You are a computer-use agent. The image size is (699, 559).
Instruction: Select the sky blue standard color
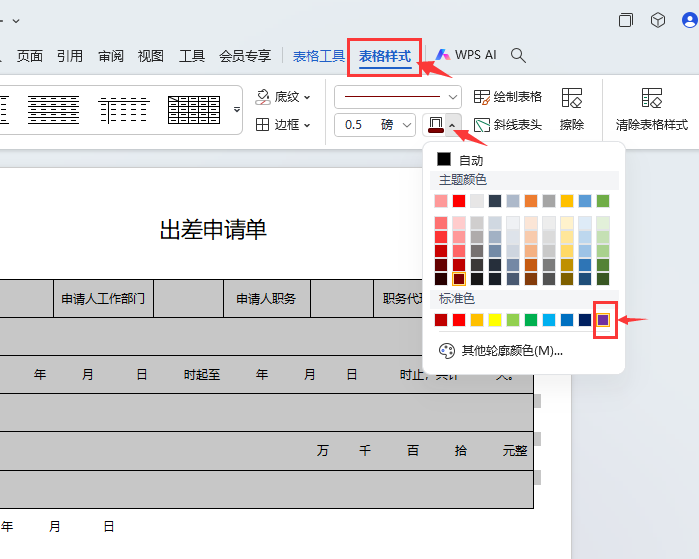(x=549, y=320)
